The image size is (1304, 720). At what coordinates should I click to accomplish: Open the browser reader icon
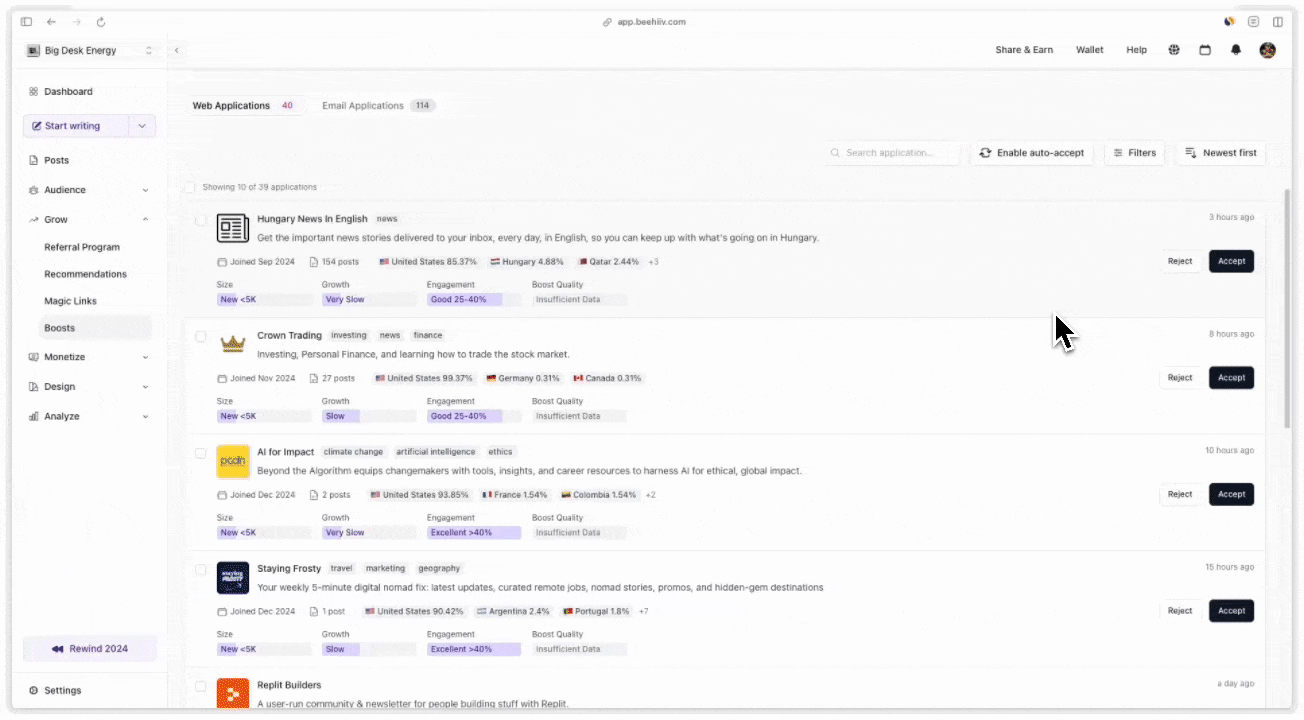click(1253, 22)
